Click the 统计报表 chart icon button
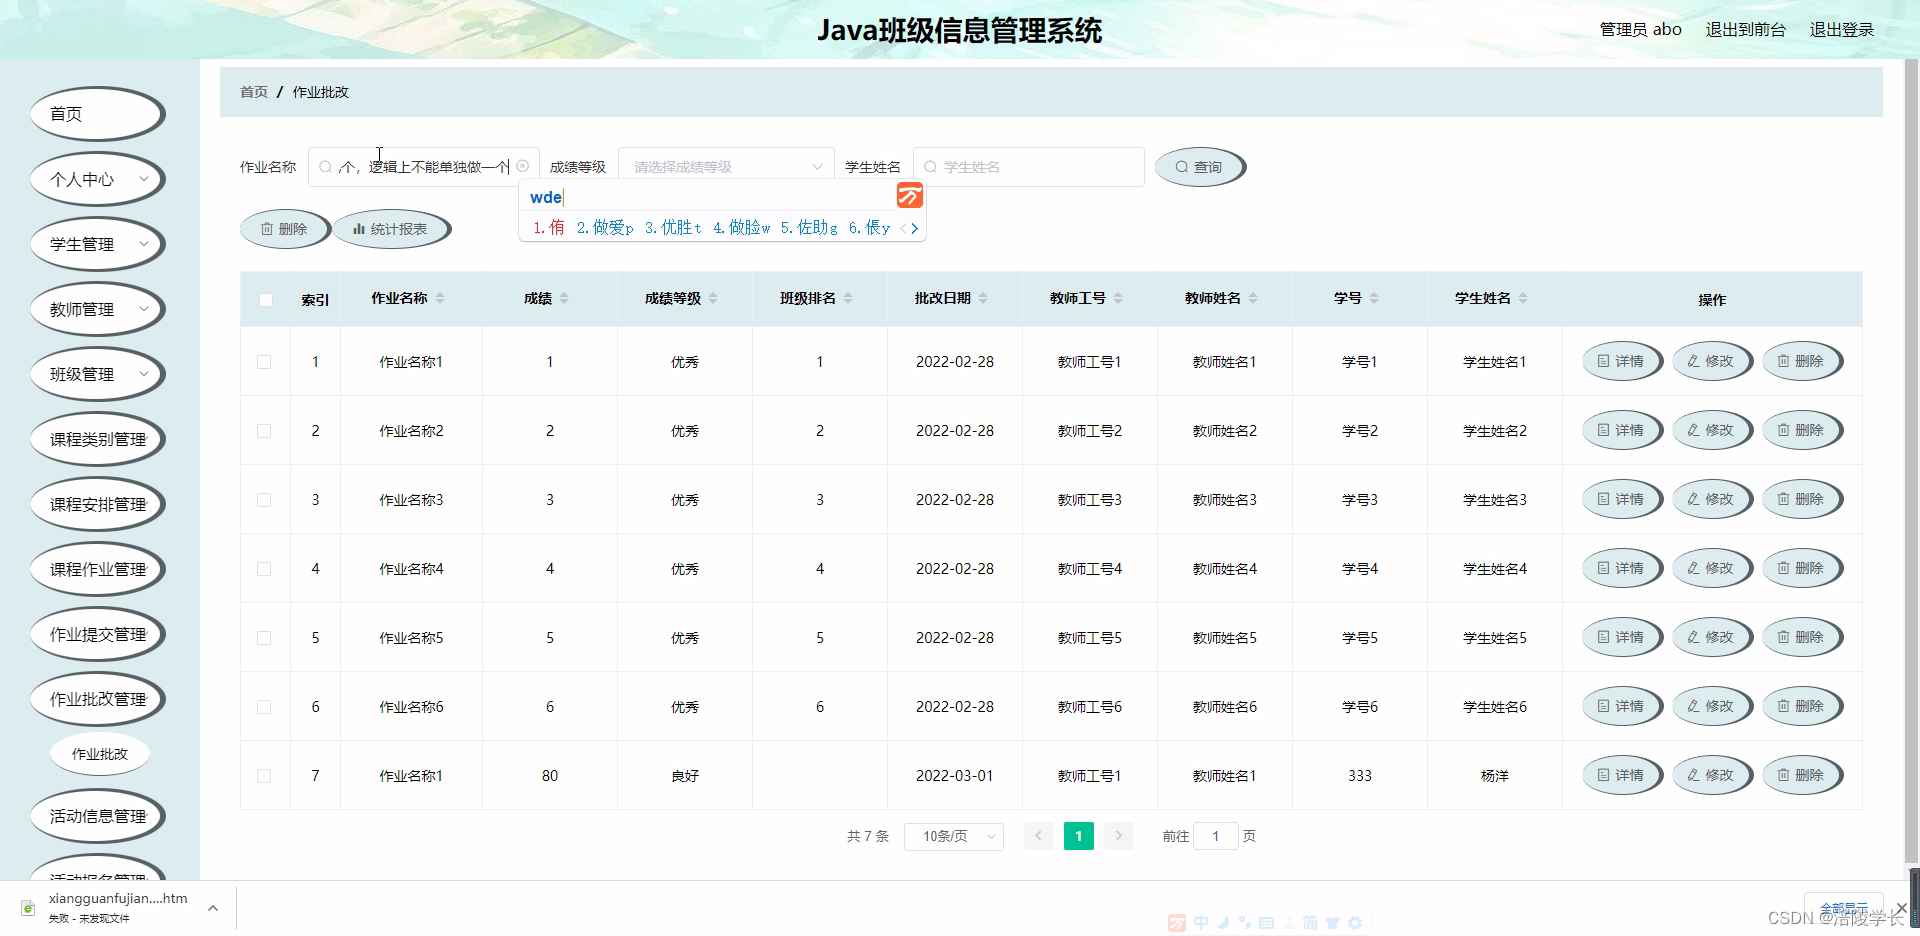1920x936 pixels. point(360,228)
